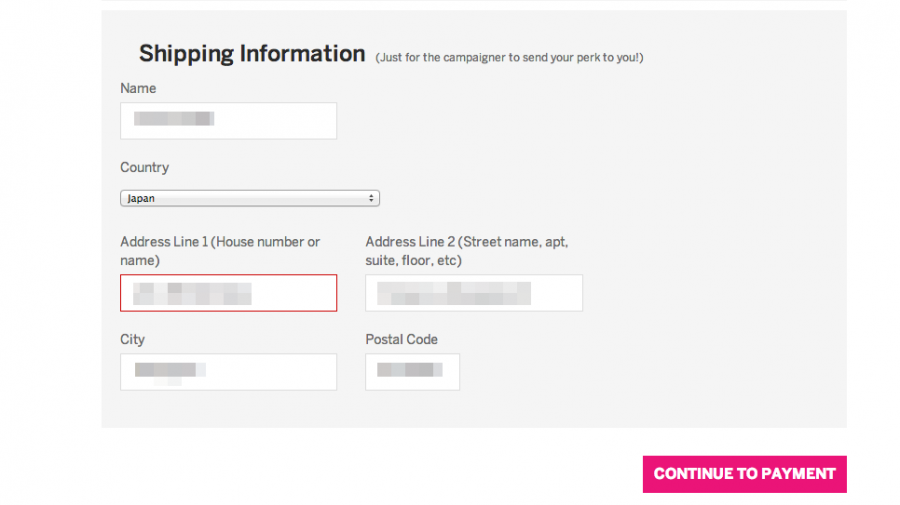Click the up-down arrows on Country select

pos(371,198)
